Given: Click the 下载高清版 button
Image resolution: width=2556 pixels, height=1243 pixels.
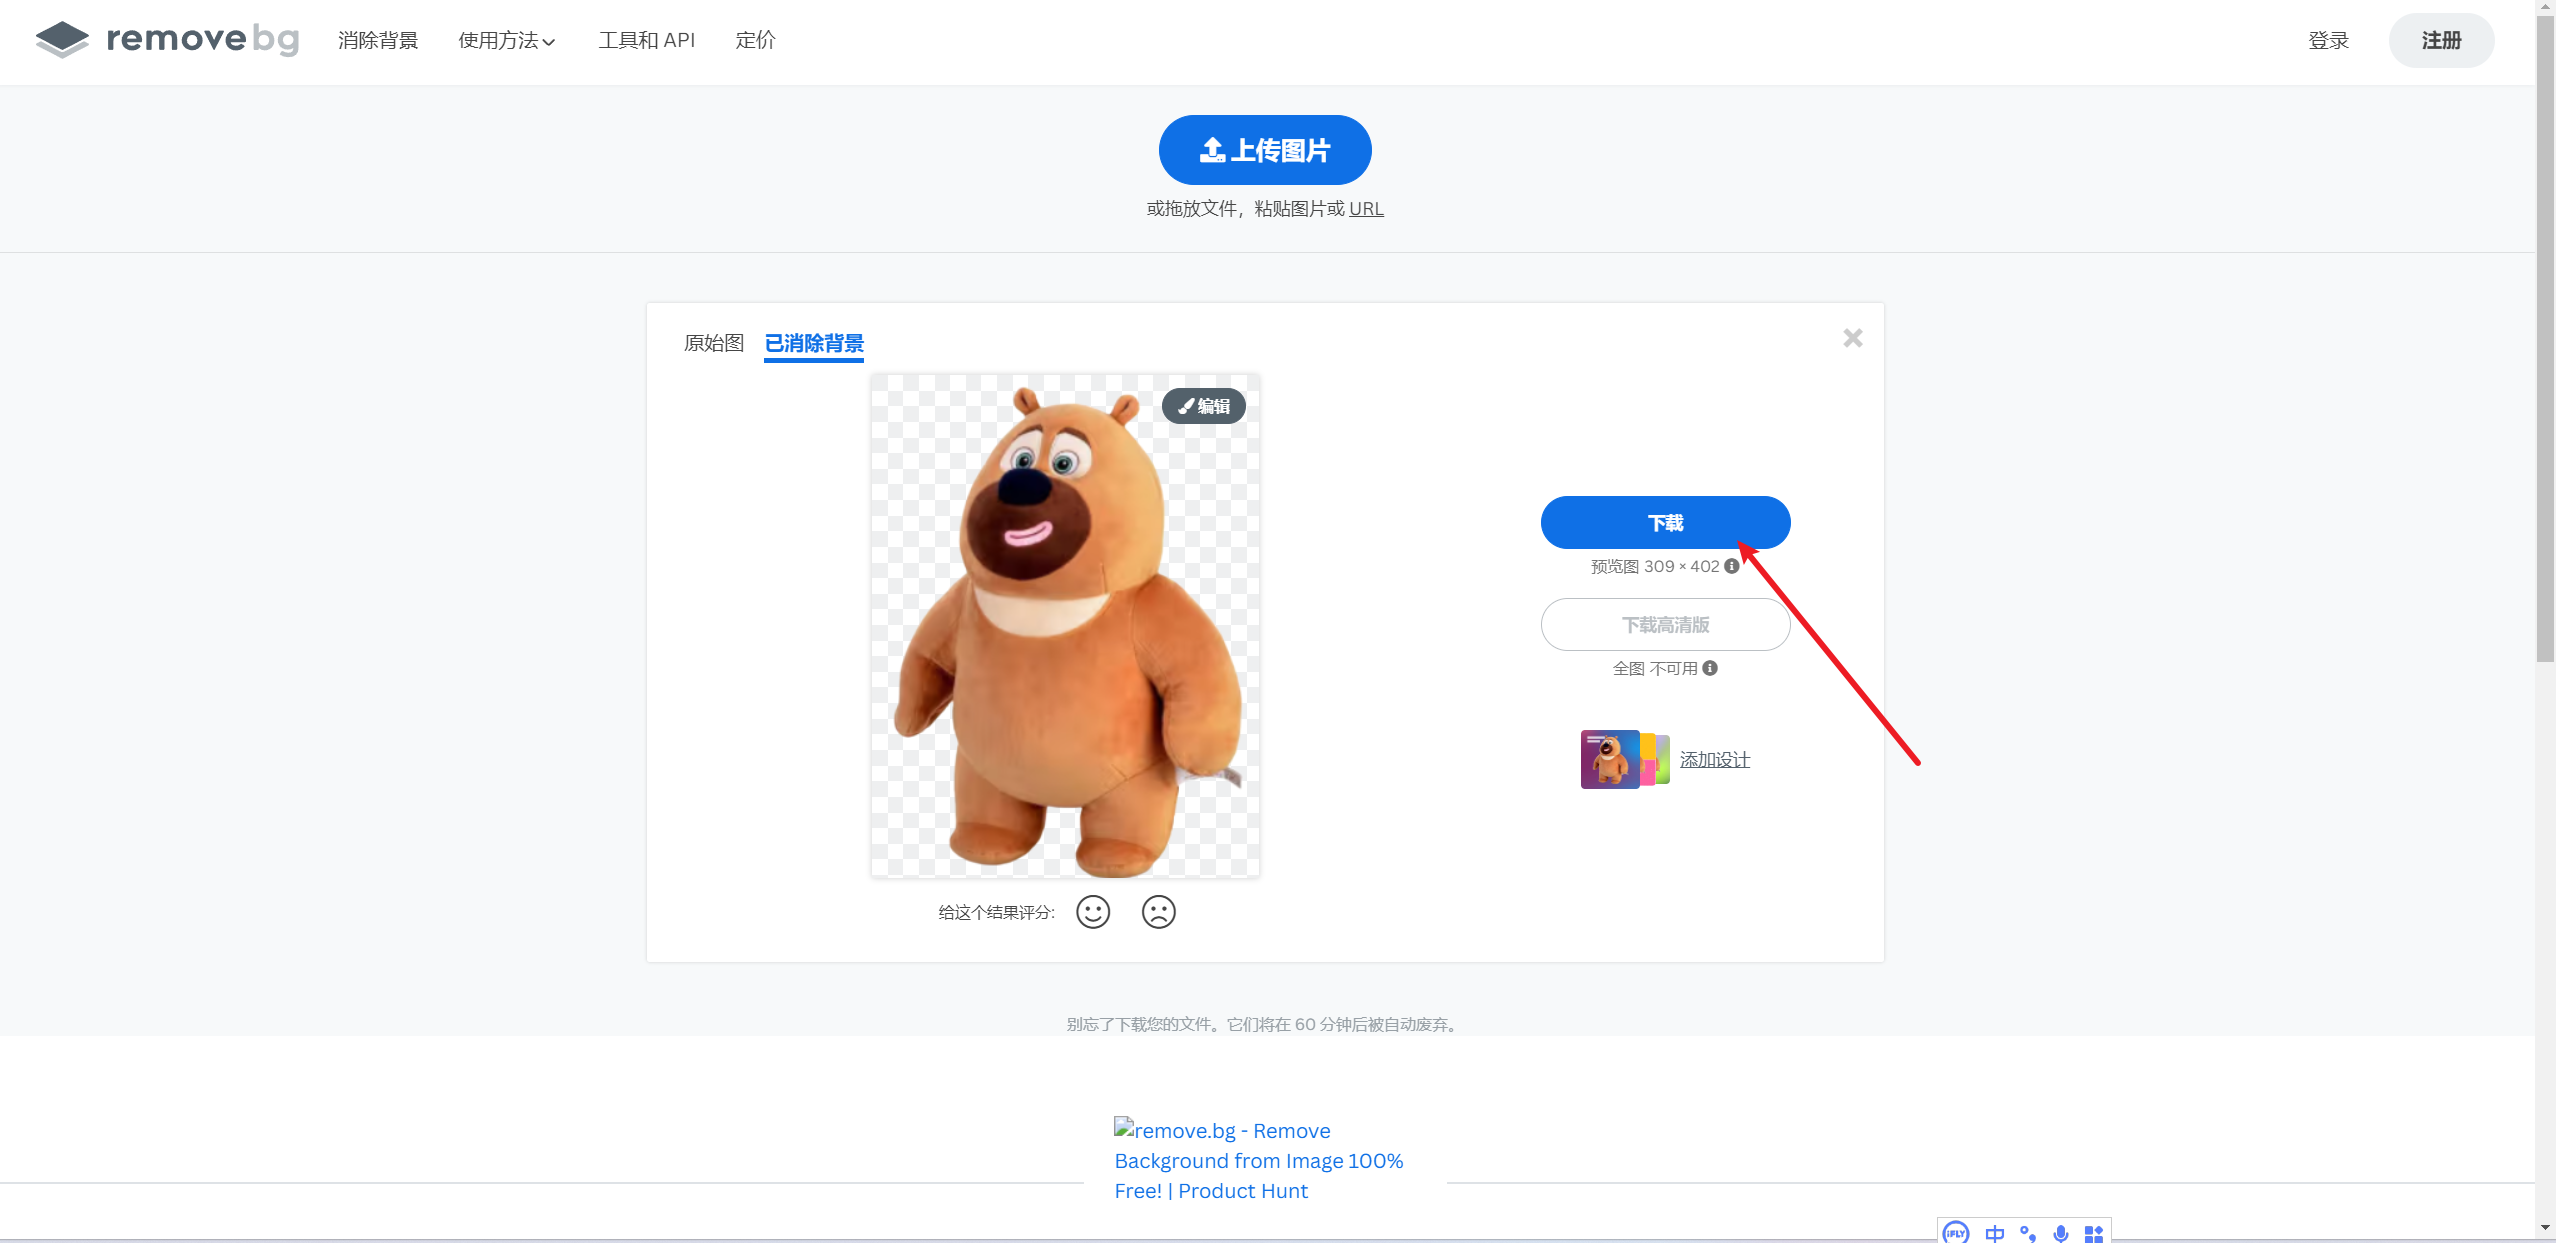Looking at the screenshot, I should tap(1665, 624).
